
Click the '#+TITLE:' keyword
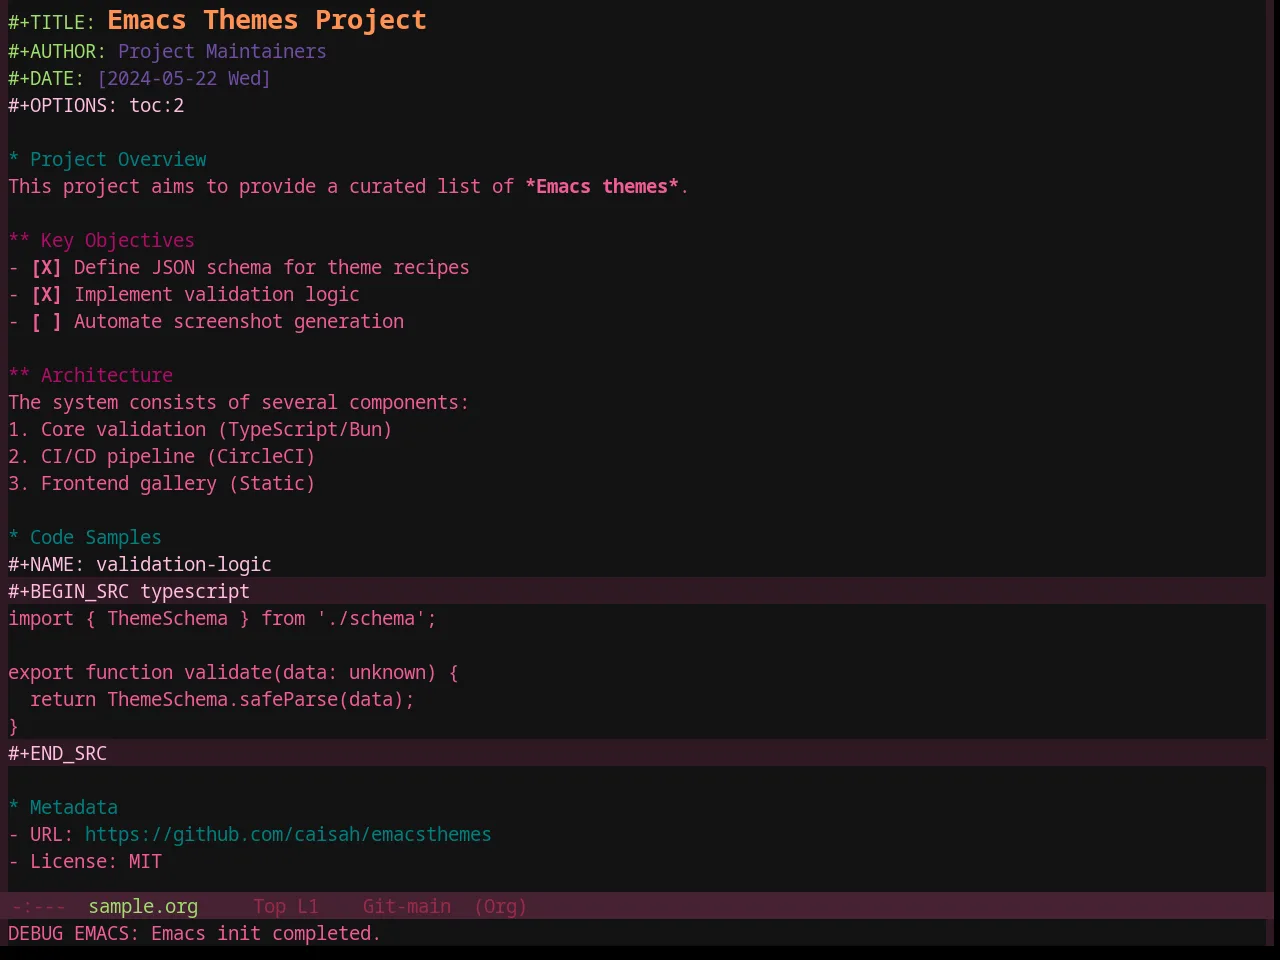coord(52,23)
